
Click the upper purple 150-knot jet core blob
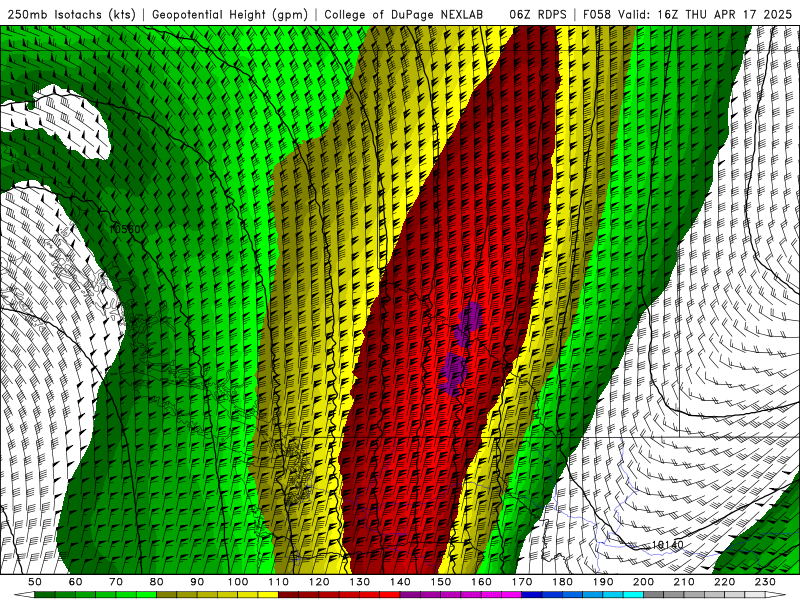[468, 323]
